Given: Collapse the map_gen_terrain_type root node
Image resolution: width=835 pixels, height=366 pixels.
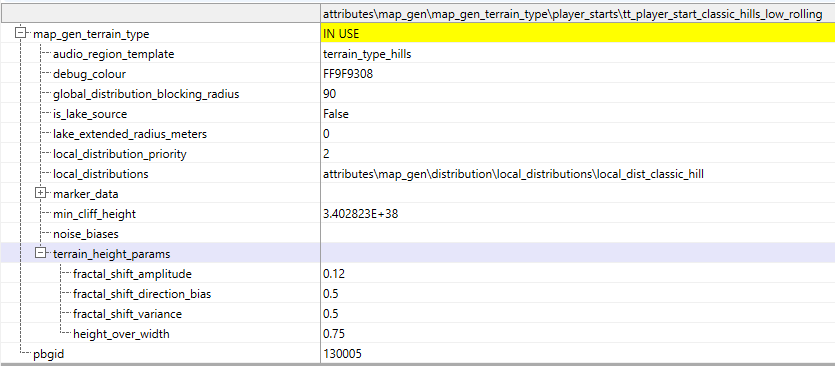Looking at the screenshot, I should coord(20,34).
